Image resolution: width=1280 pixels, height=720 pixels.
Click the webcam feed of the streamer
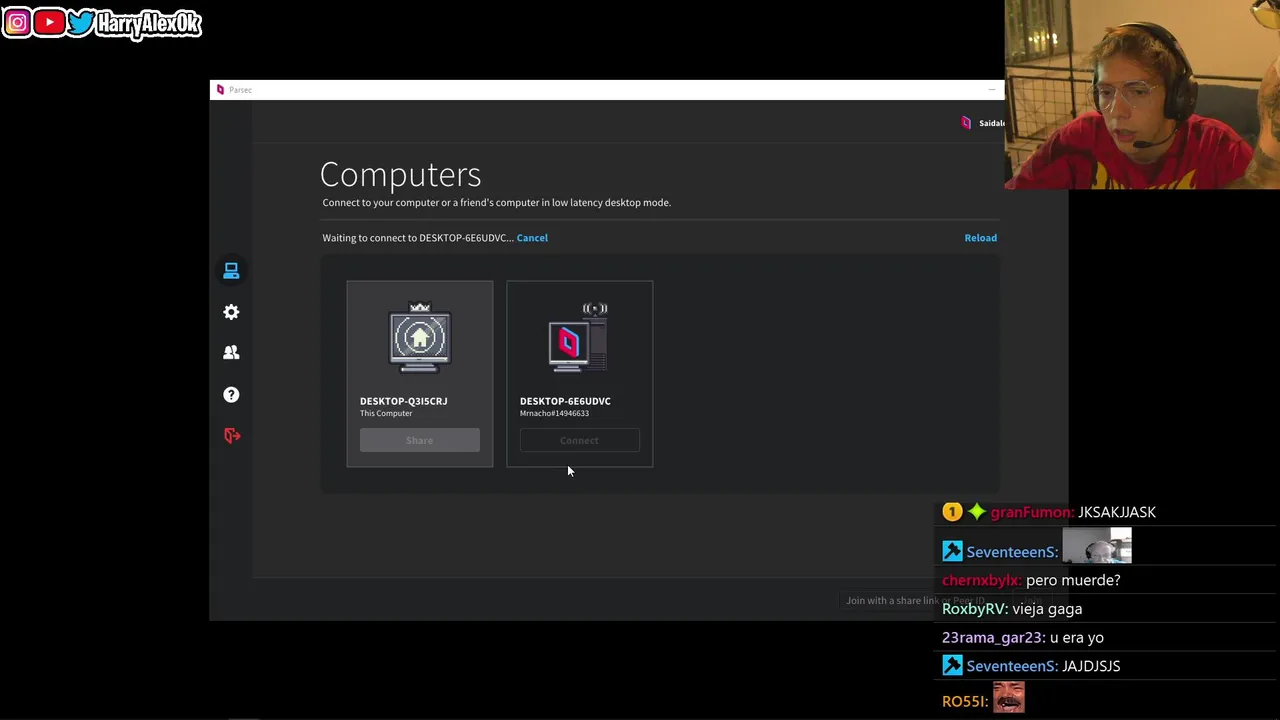(1142, 94)
